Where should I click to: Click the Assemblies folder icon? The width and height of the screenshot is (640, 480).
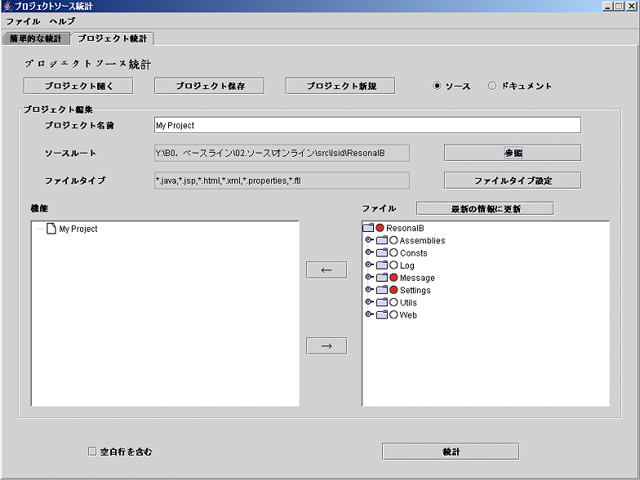381,241
